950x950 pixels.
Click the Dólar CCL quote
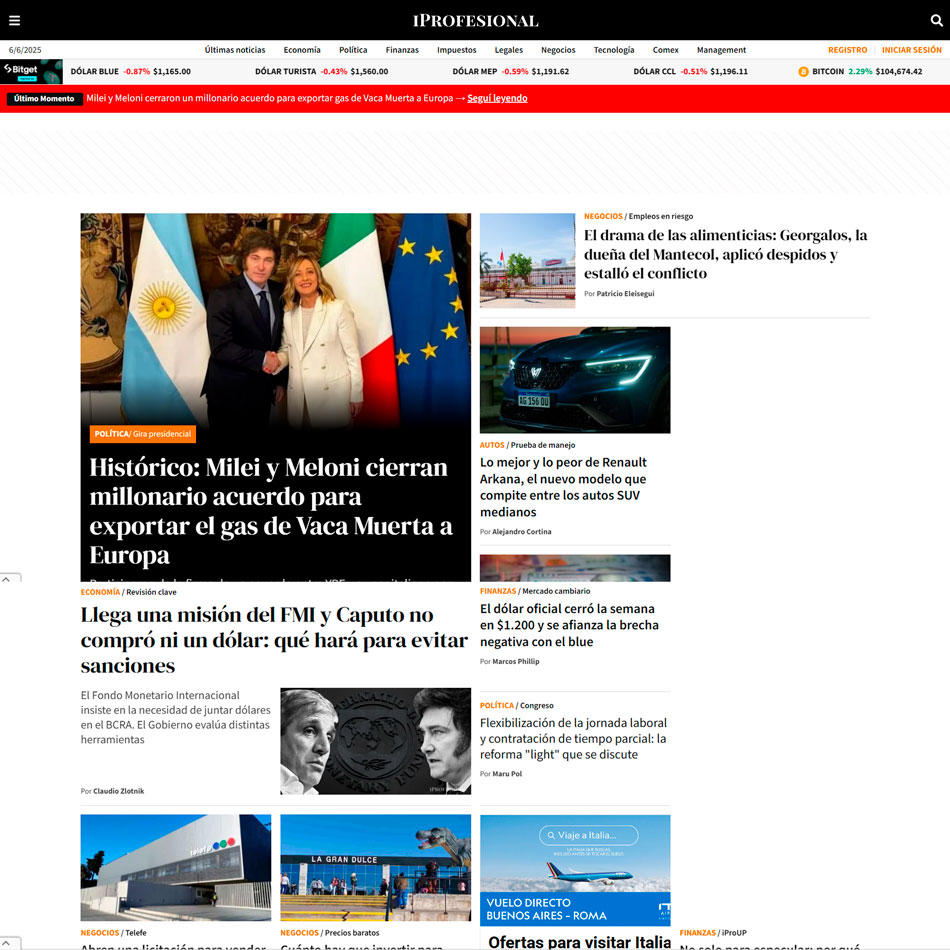click(x=691, y=71)
